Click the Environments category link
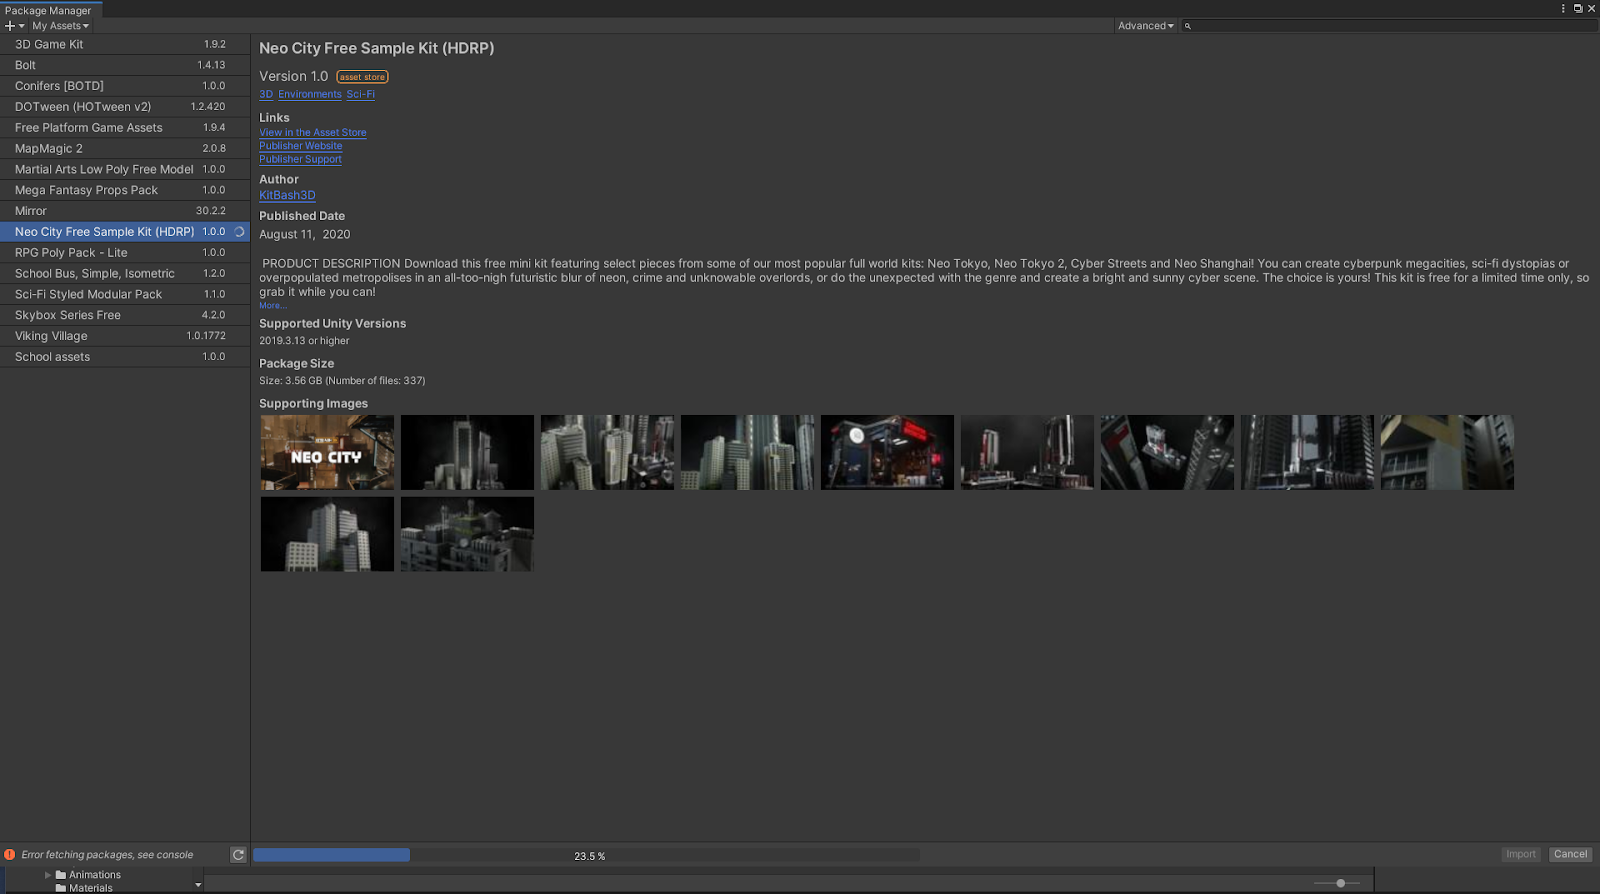Image resolution: width=1600 pixels, height=894 pixels. pyautogui.click(x=310, y=95)
